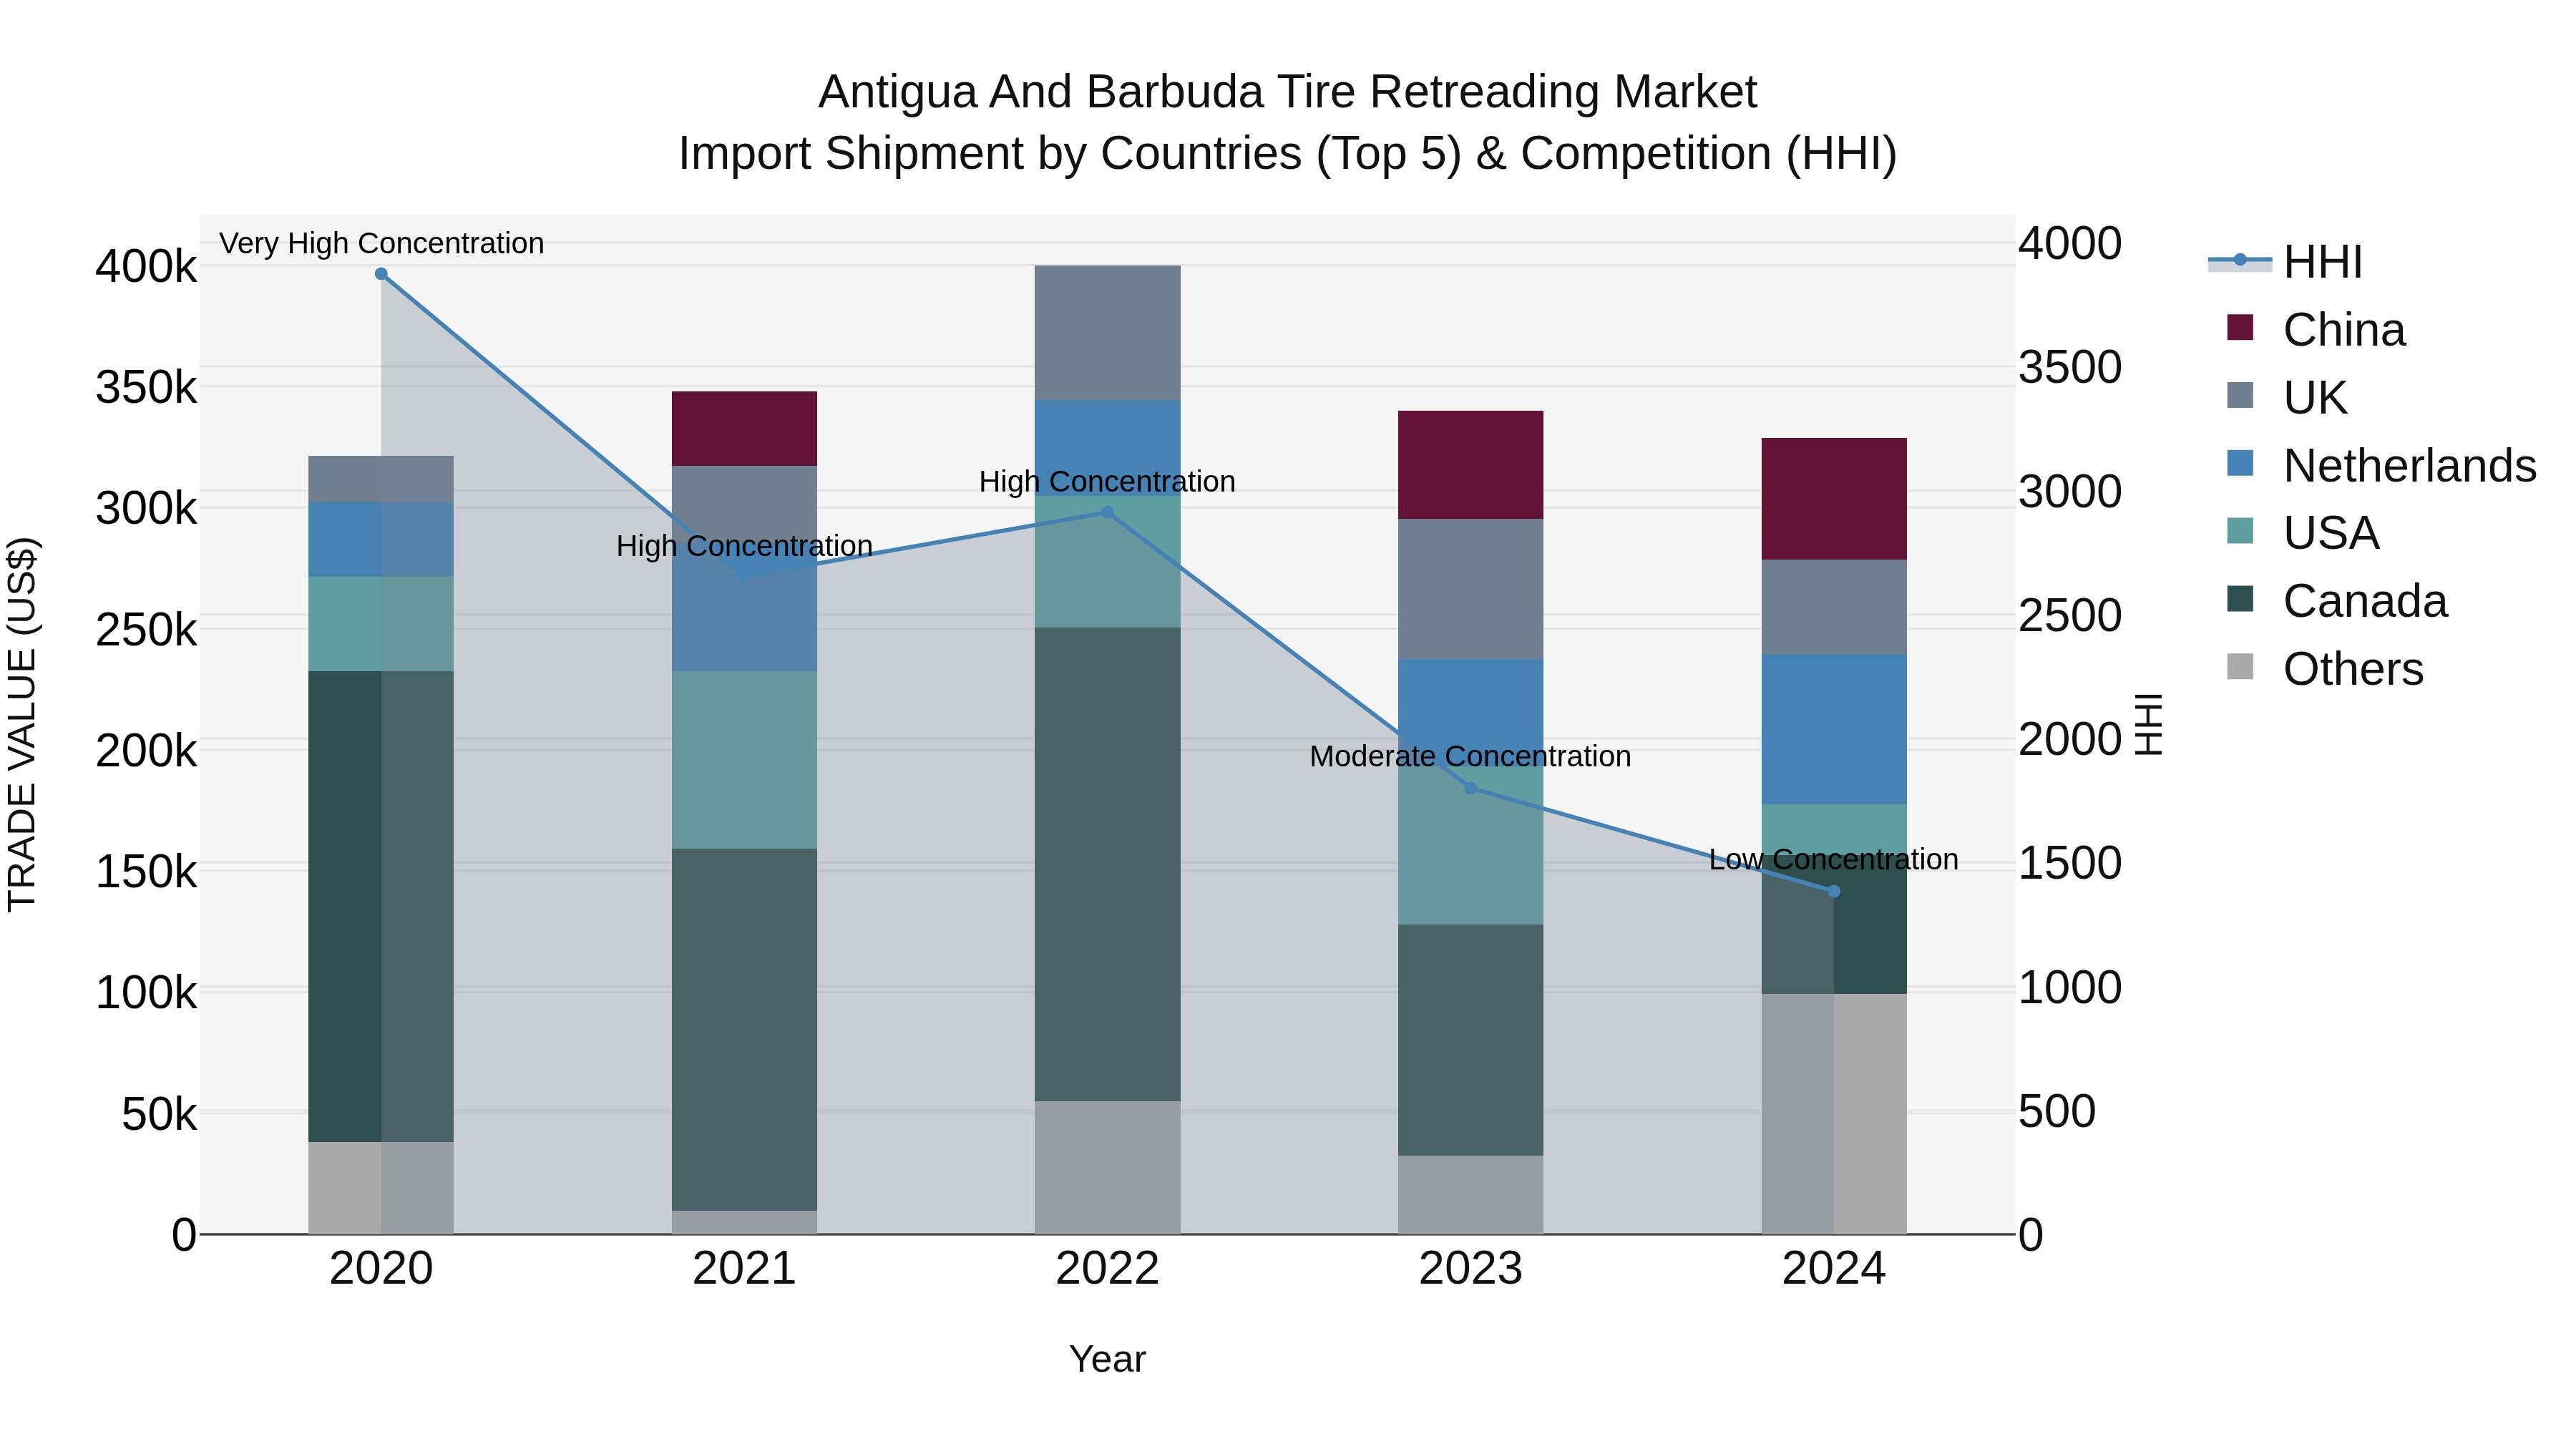
Task: Click the 'Very High Concentration' annotation
Action: pyautogui.click(x=381, y=244)
